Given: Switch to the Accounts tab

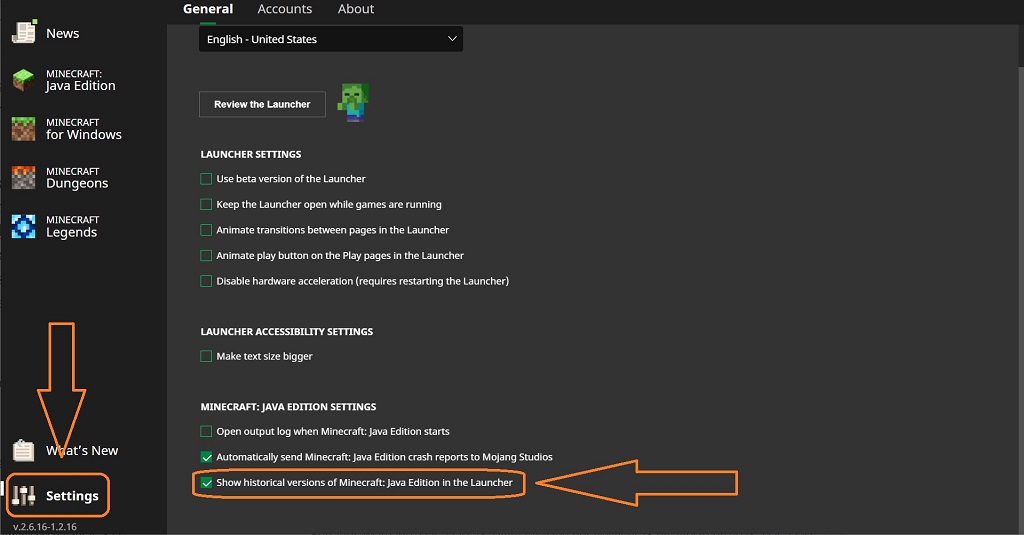Looking at the screenshot, I should [x=284, y=9].
